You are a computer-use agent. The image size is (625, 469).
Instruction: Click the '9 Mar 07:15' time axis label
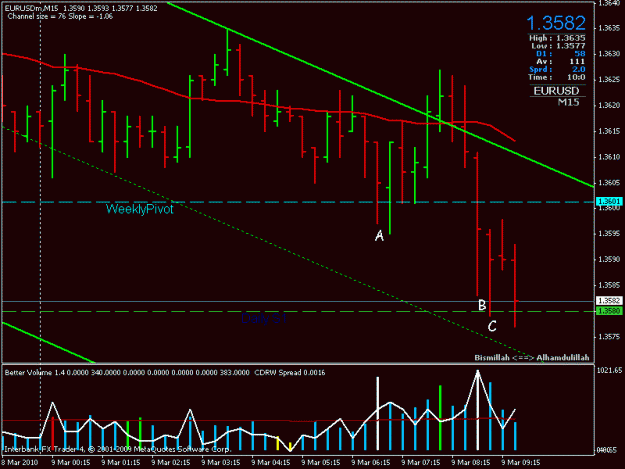tap(421, 463)
